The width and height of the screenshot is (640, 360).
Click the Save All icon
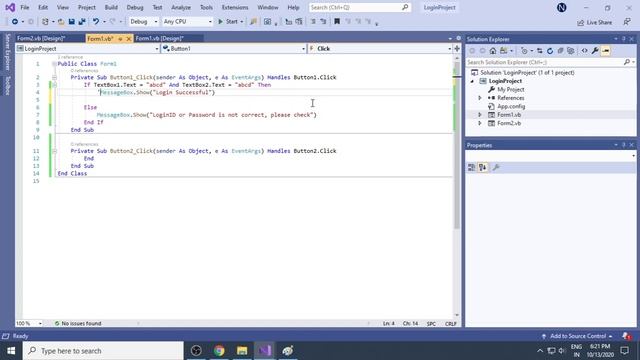(82, 22)
